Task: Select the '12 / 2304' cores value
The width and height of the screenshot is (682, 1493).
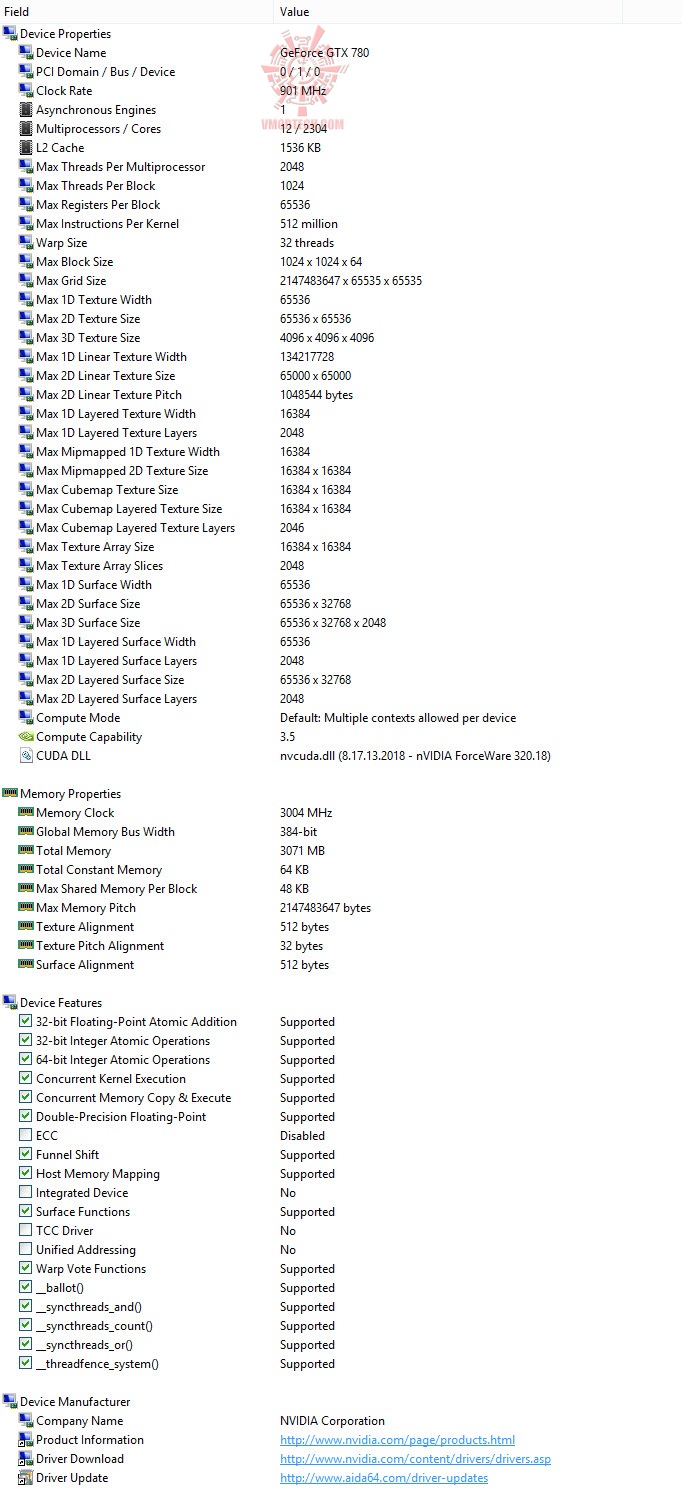Action: coord(304,129)
